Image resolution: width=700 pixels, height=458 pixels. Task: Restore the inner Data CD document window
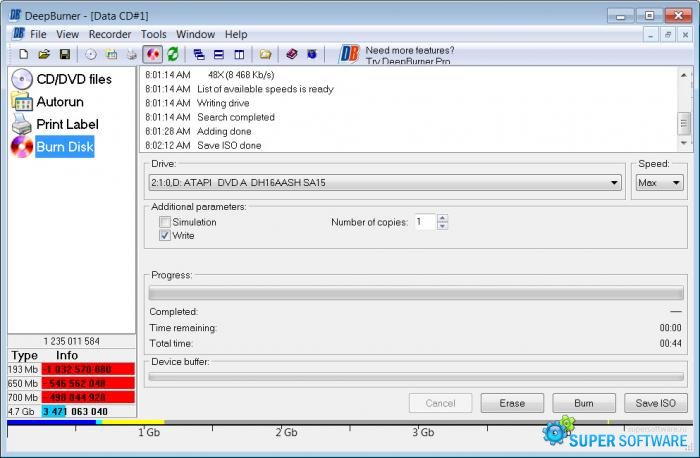(668, 34)
